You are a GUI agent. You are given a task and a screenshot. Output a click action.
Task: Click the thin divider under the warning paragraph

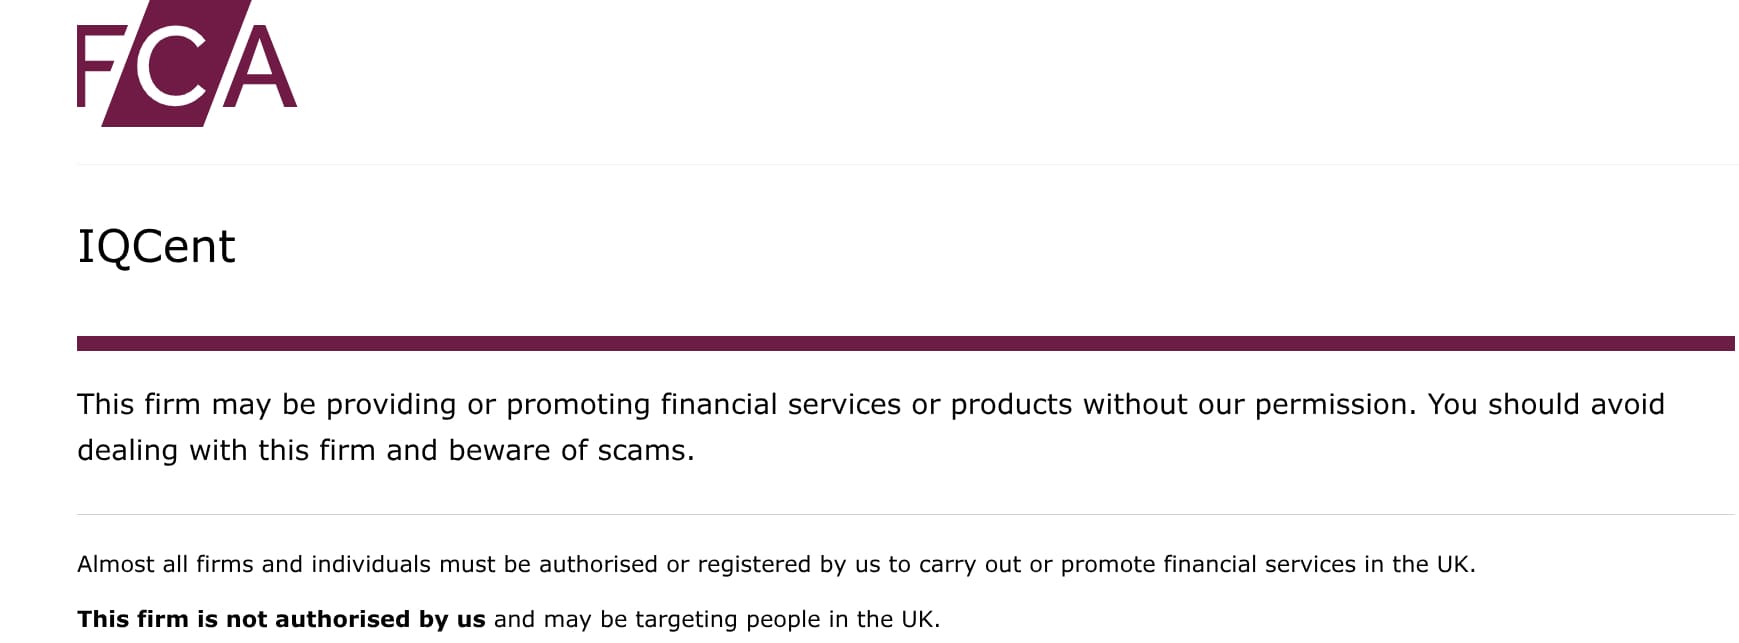pos(905,515)
